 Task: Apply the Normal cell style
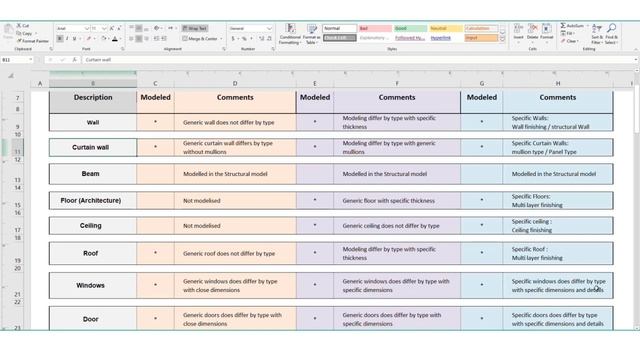coord(339,28)
